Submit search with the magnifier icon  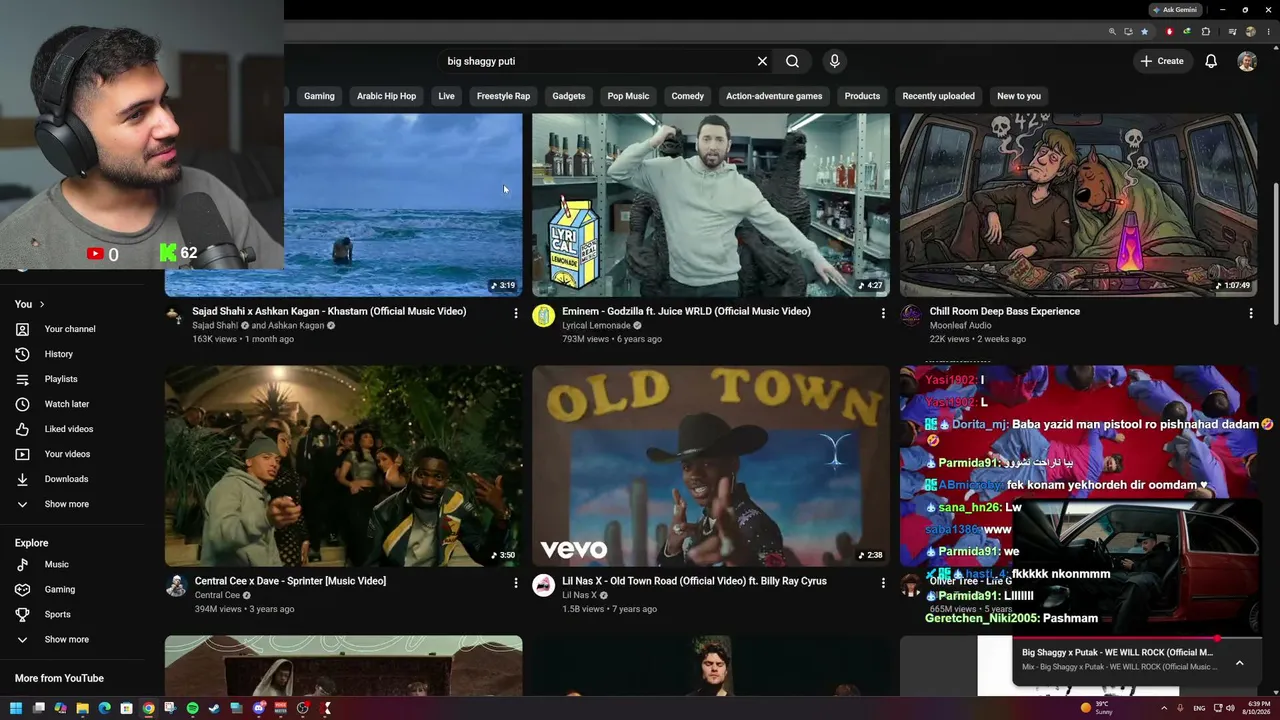(x=792, y=61)
